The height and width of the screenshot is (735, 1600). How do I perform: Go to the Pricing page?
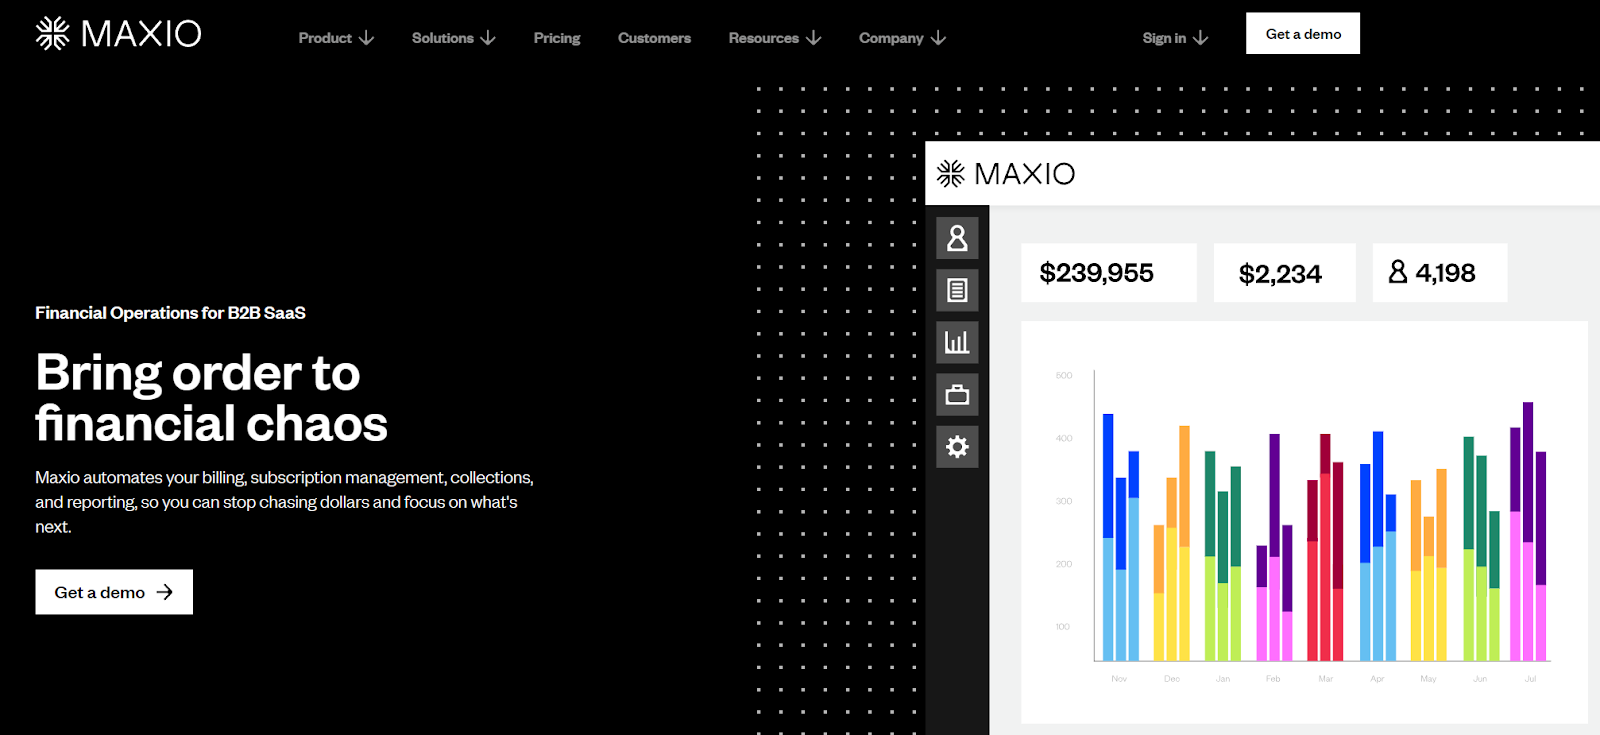(x=557, y=38)
